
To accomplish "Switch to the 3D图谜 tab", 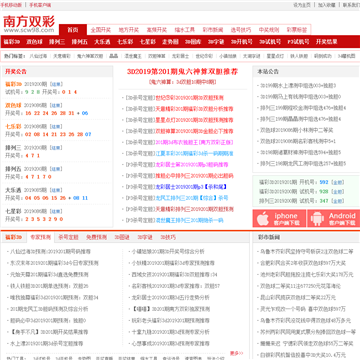I will (122, 237).
